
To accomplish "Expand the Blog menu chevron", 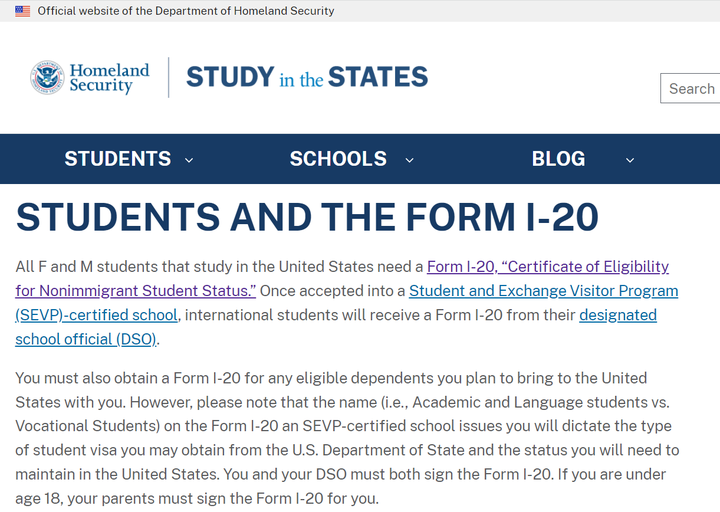I will coord(630,160).
